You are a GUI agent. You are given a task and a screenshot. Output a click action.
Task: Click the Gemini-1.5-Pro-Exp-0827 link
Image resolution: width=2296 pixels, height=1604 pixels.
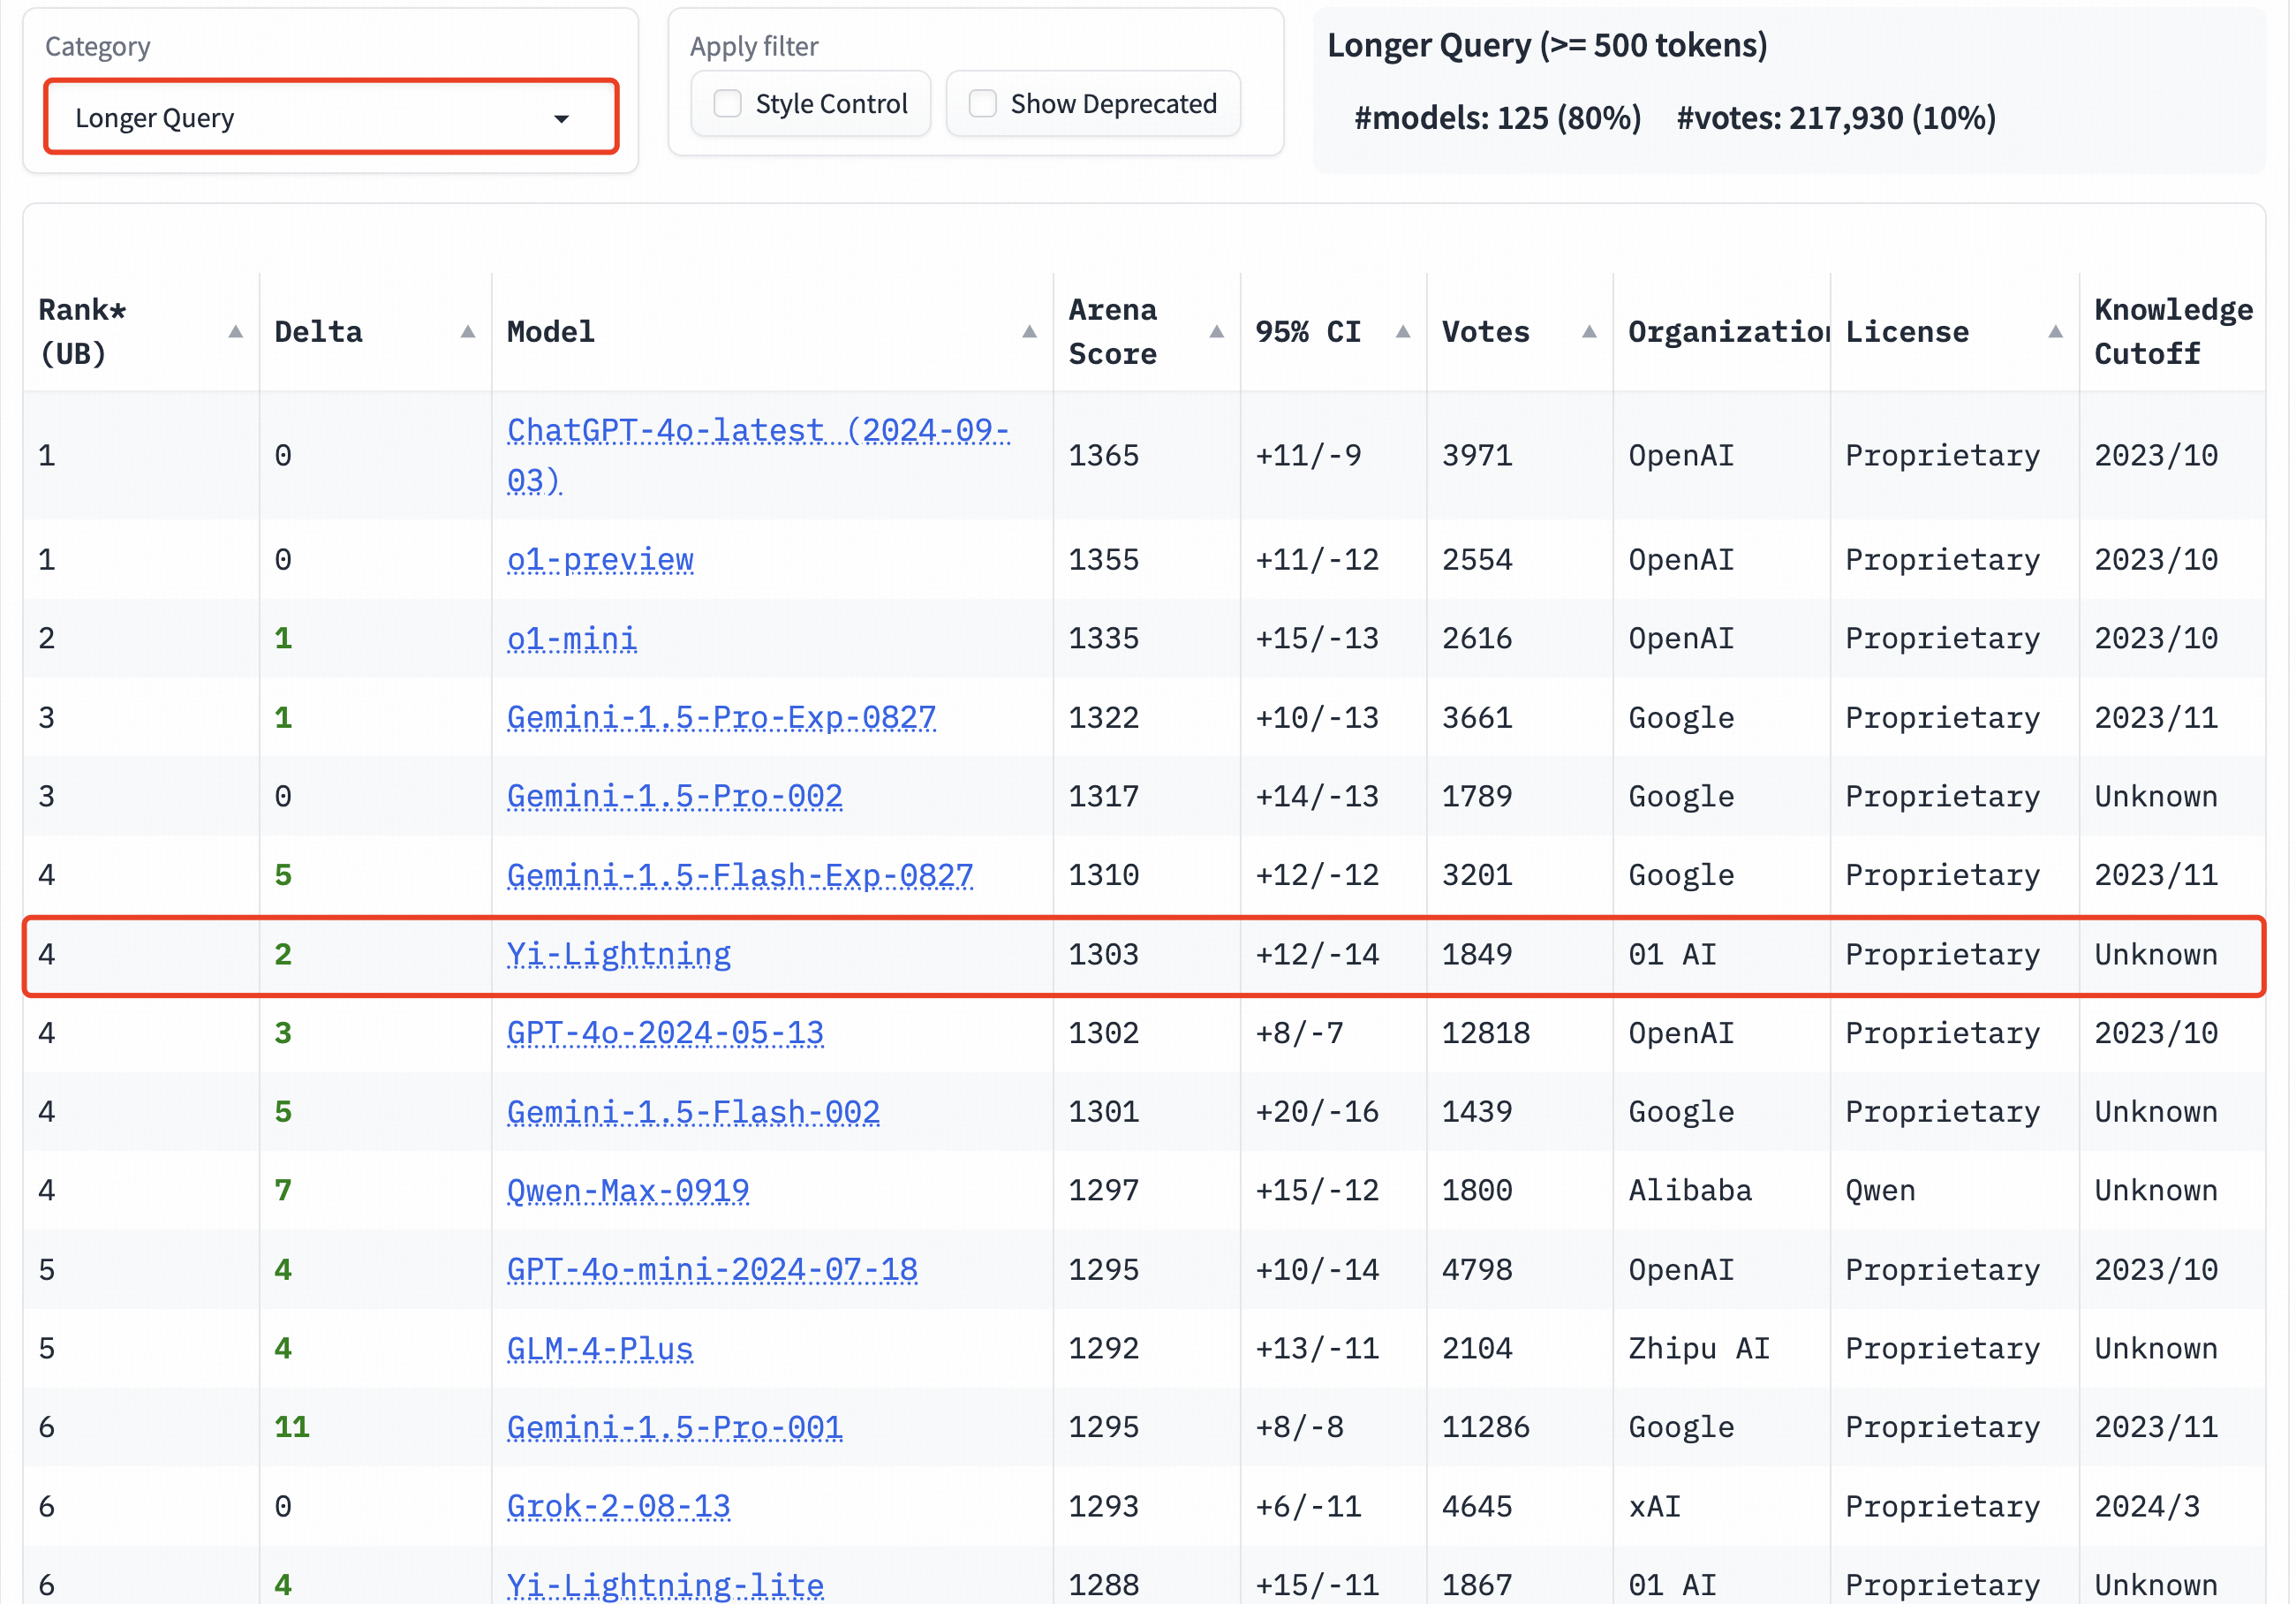pyautogui.click(x=721, y=718)
